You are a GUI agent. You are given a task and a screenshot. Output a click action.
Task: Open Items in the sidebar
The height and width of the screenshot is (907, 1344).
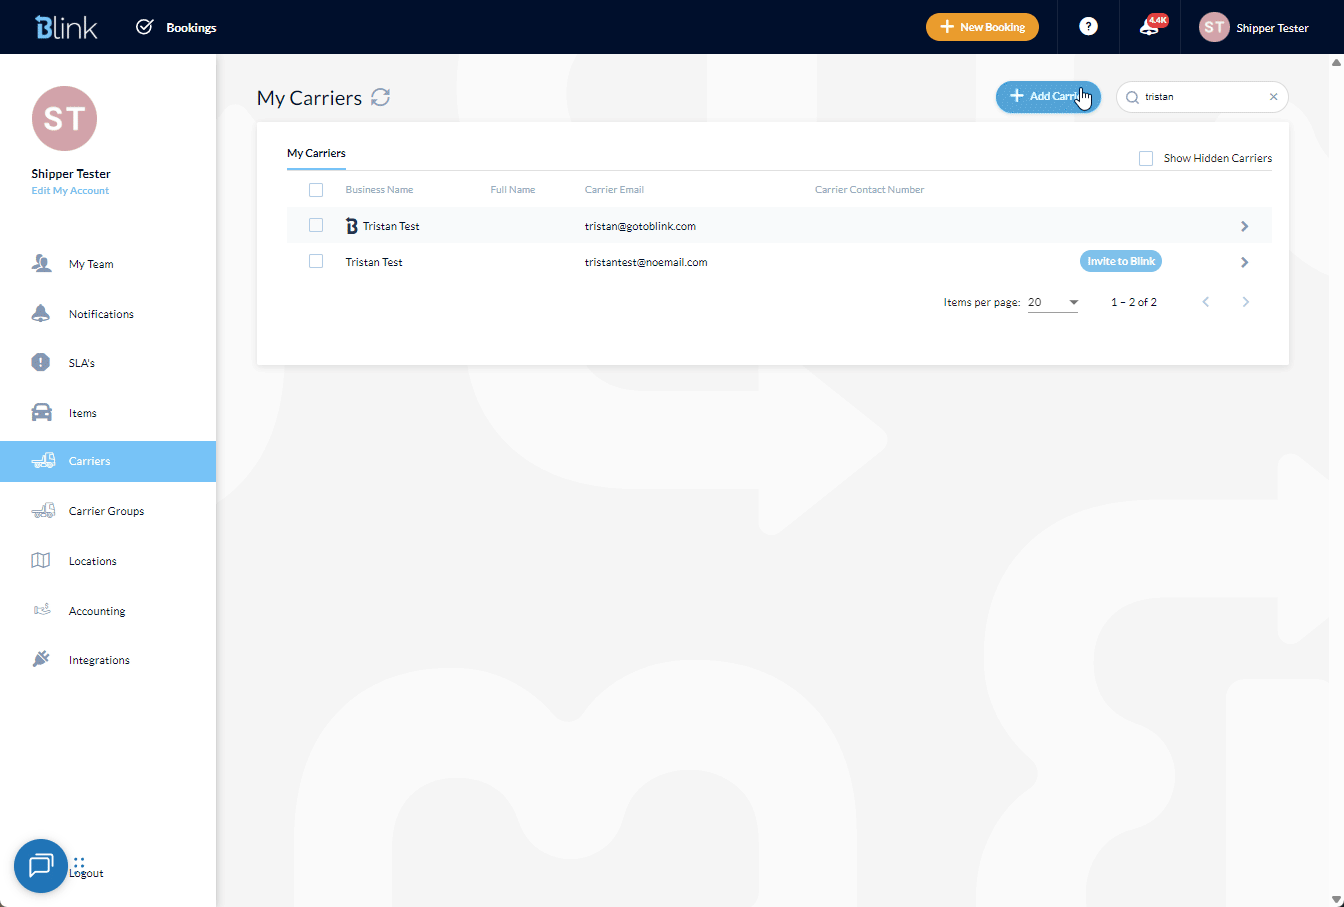click(x=83, y=413)
